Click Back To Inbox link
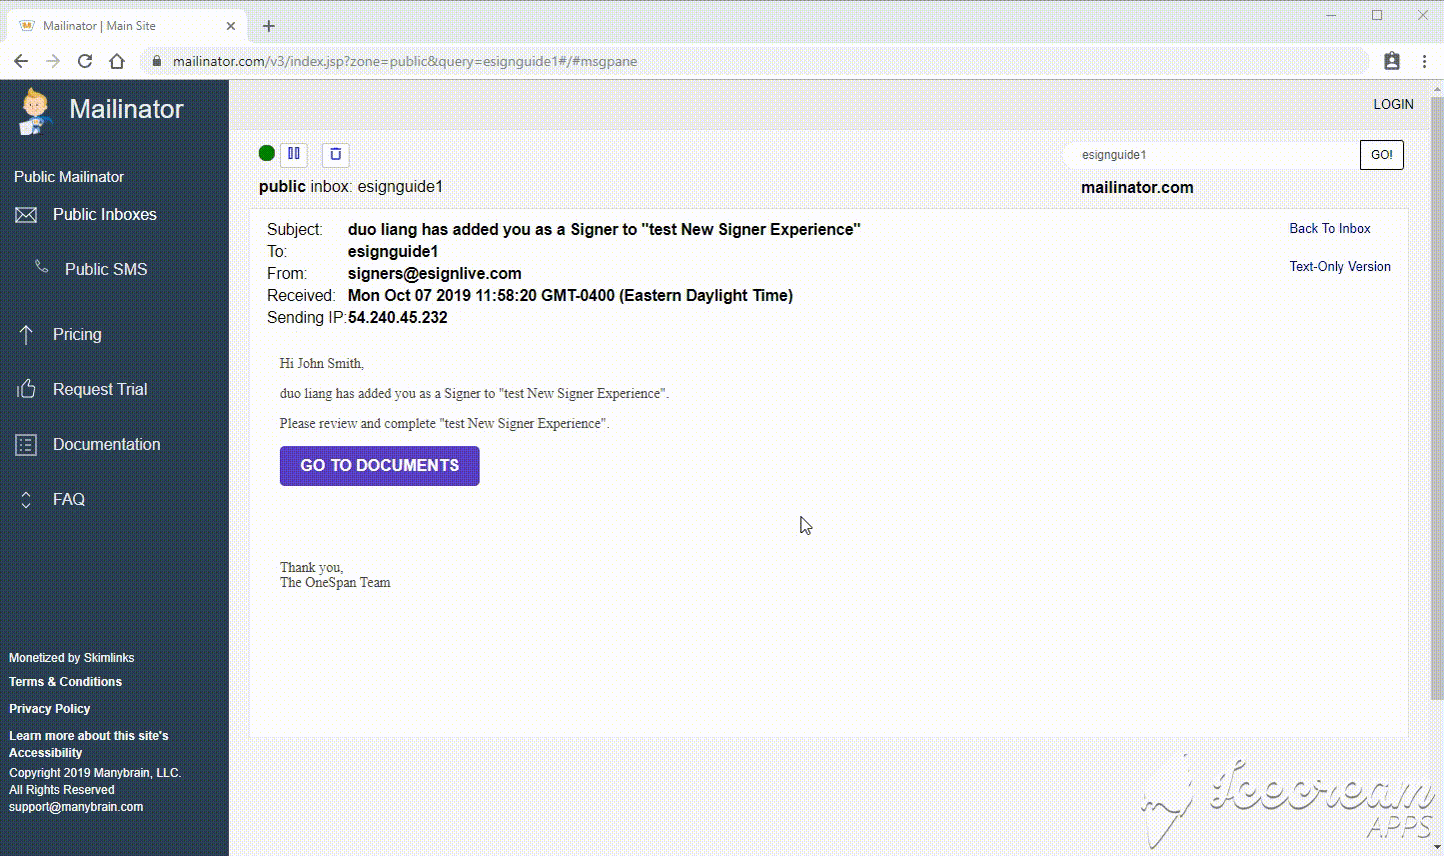The height and width of the screenshot is (856, 1444). pyautogui.click(x=1330, y=228)
